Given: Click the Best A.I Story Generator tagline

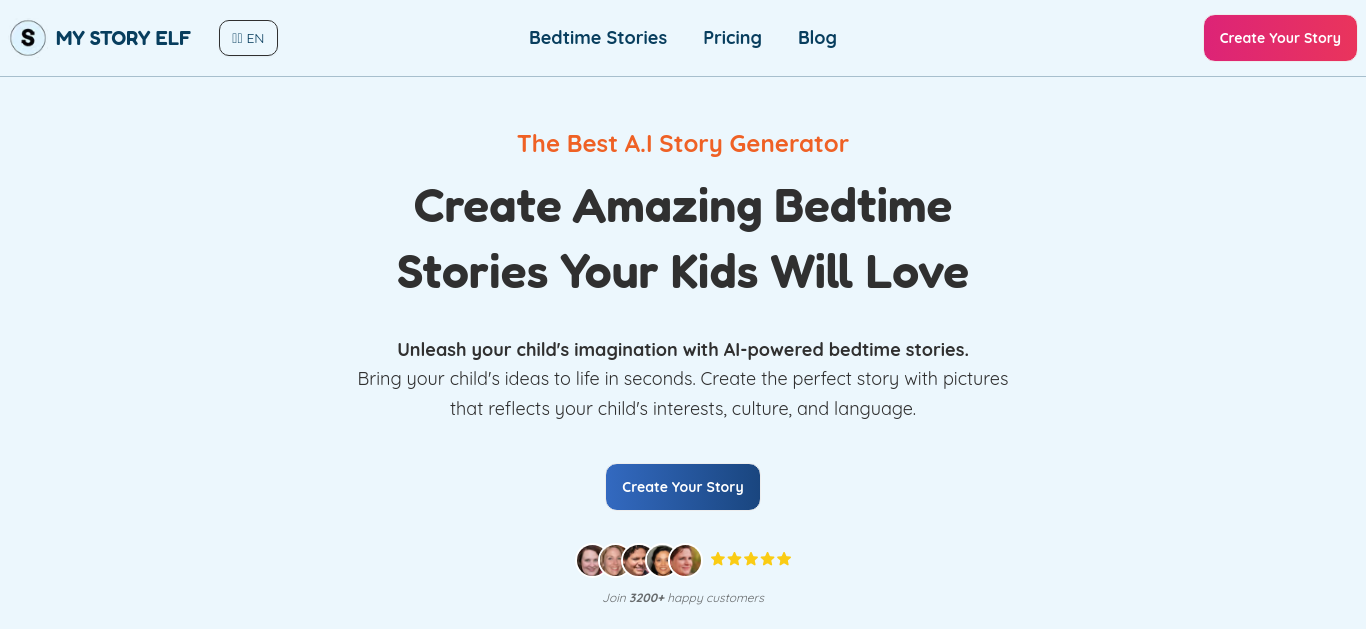Looking at the screenshot, I should [683, 143].
